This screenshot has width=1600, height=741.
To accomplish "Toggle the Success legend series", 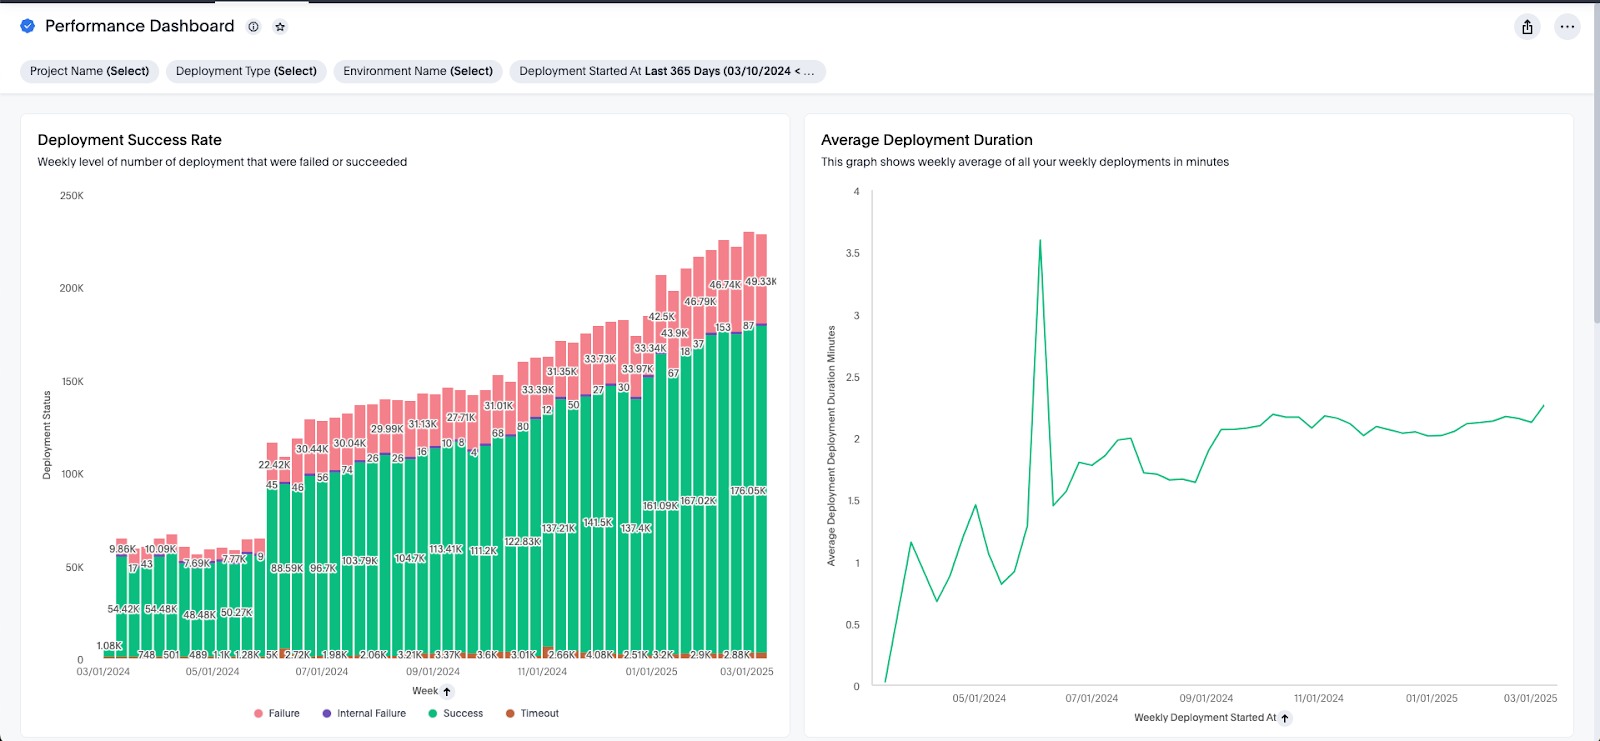I will tap(456, 714).
